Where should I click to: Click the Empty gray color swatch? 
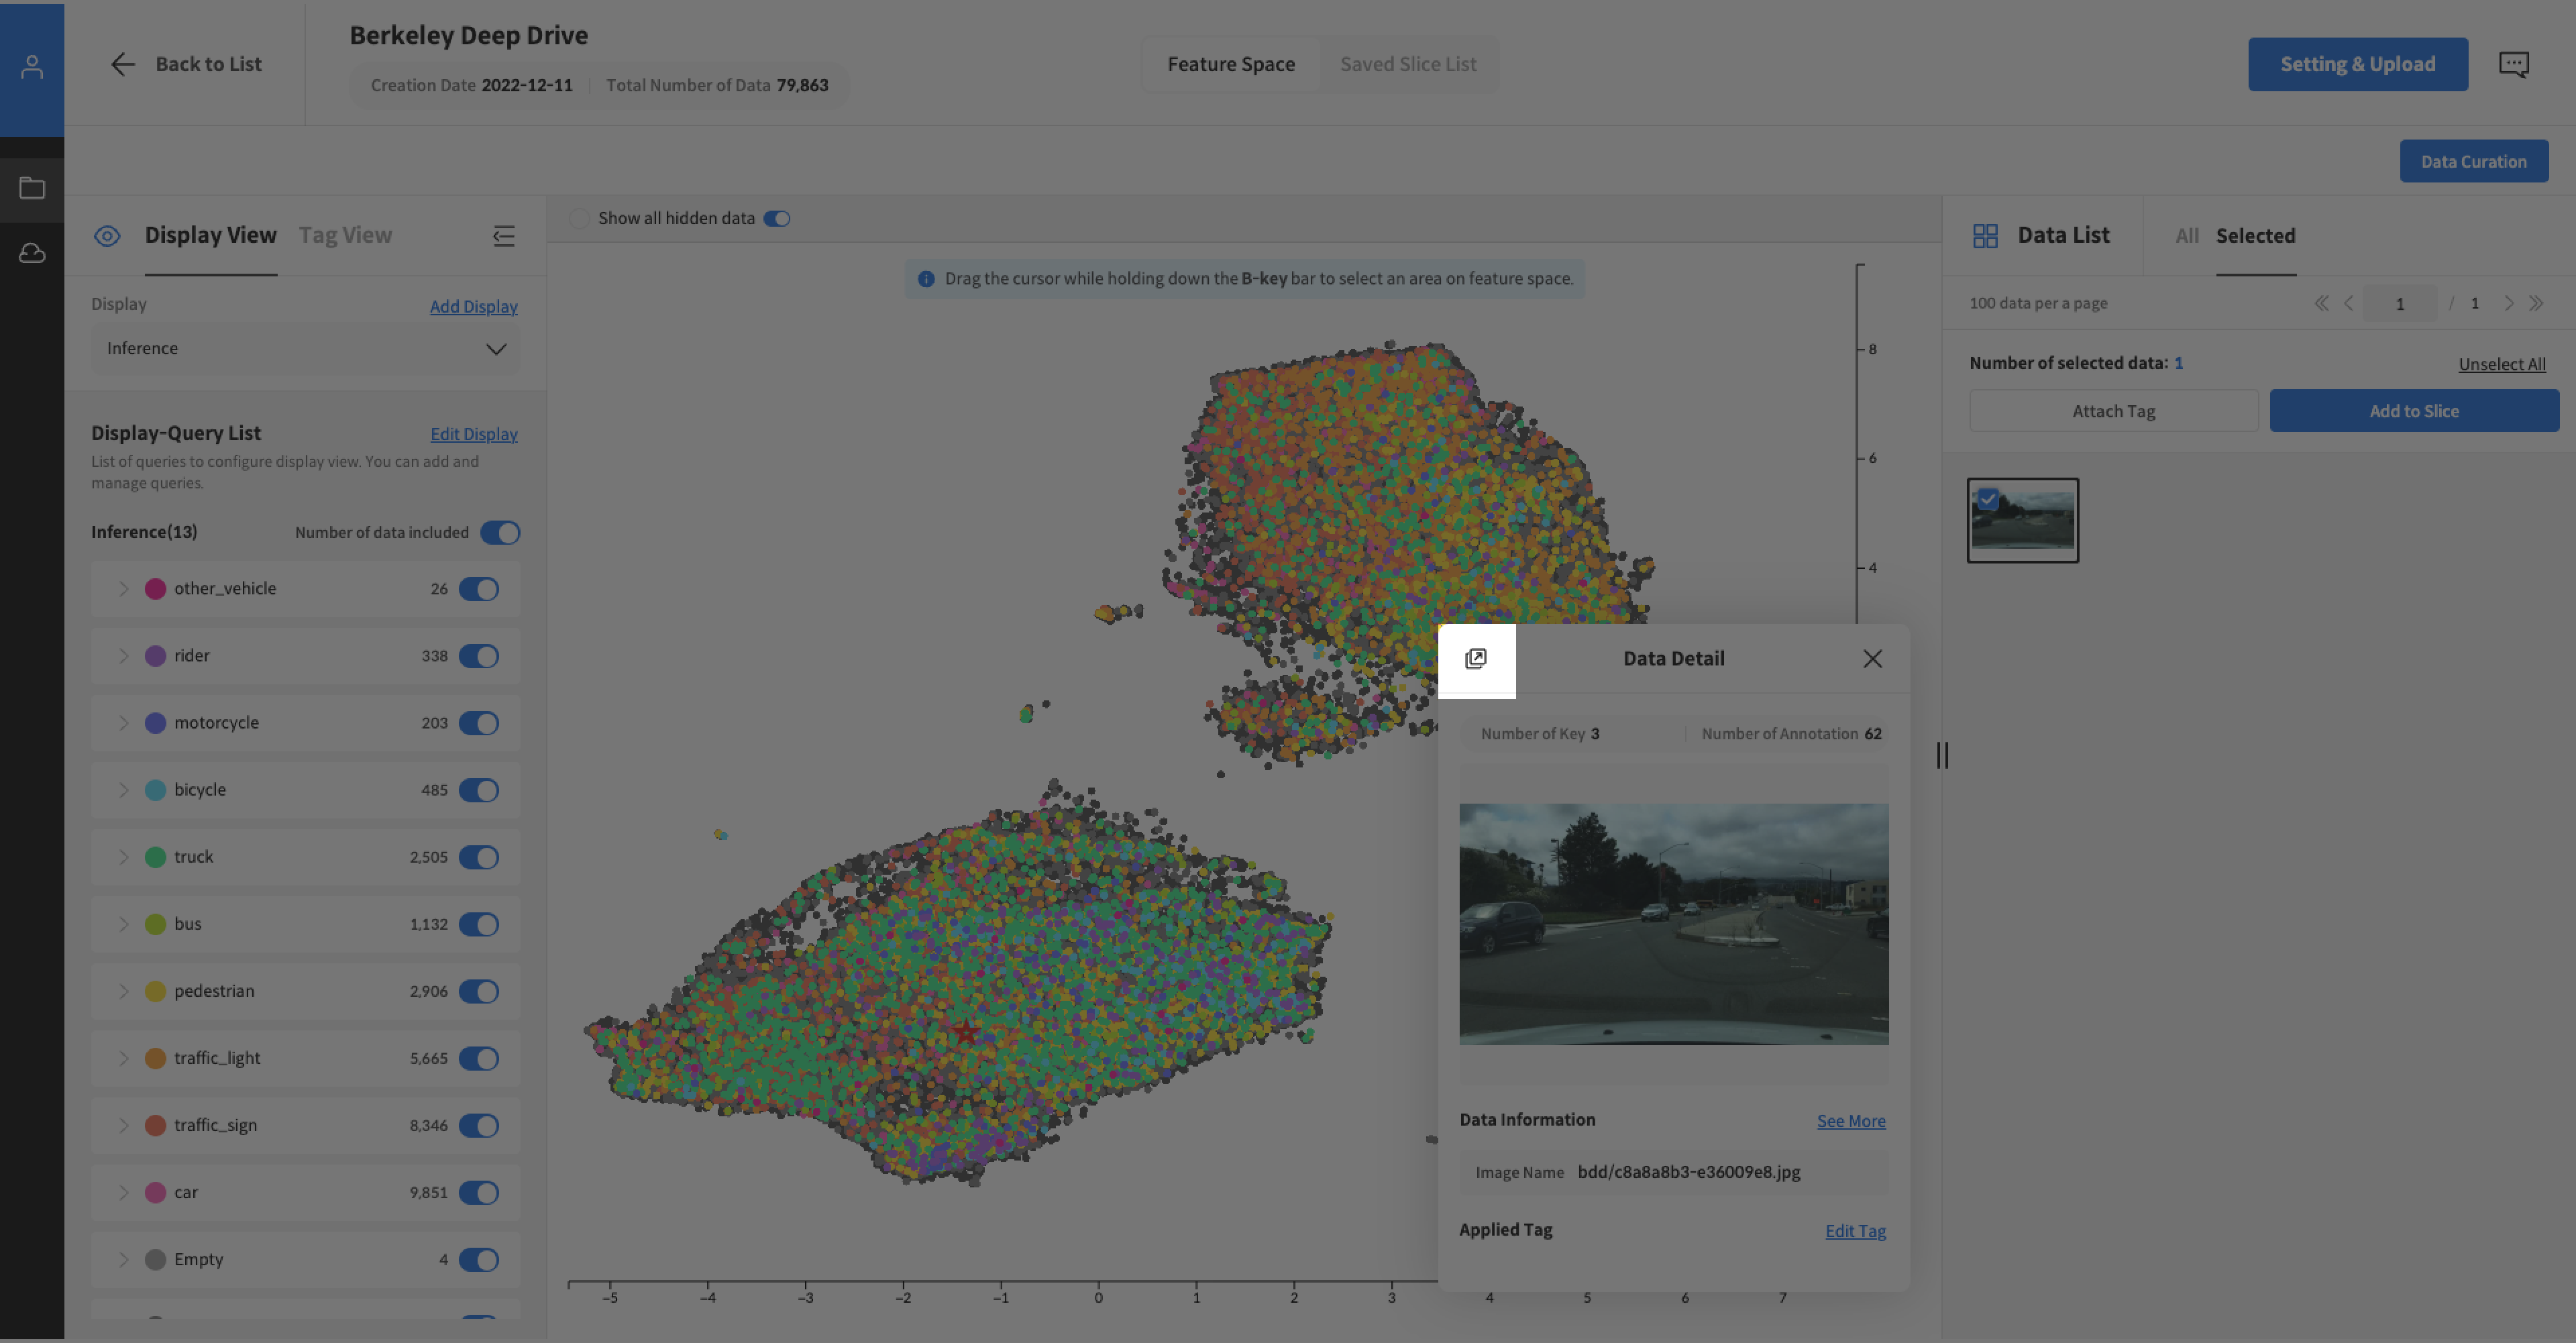(x=155, y=1259)
